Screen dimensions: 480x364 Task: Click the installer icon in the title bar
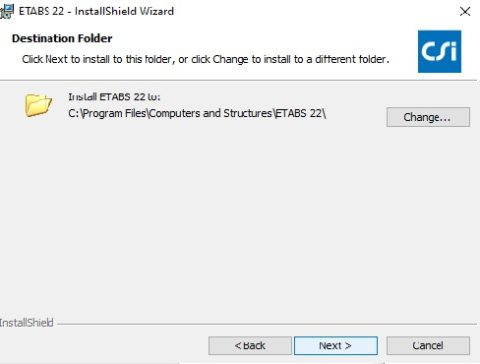[x=7, y=11]
